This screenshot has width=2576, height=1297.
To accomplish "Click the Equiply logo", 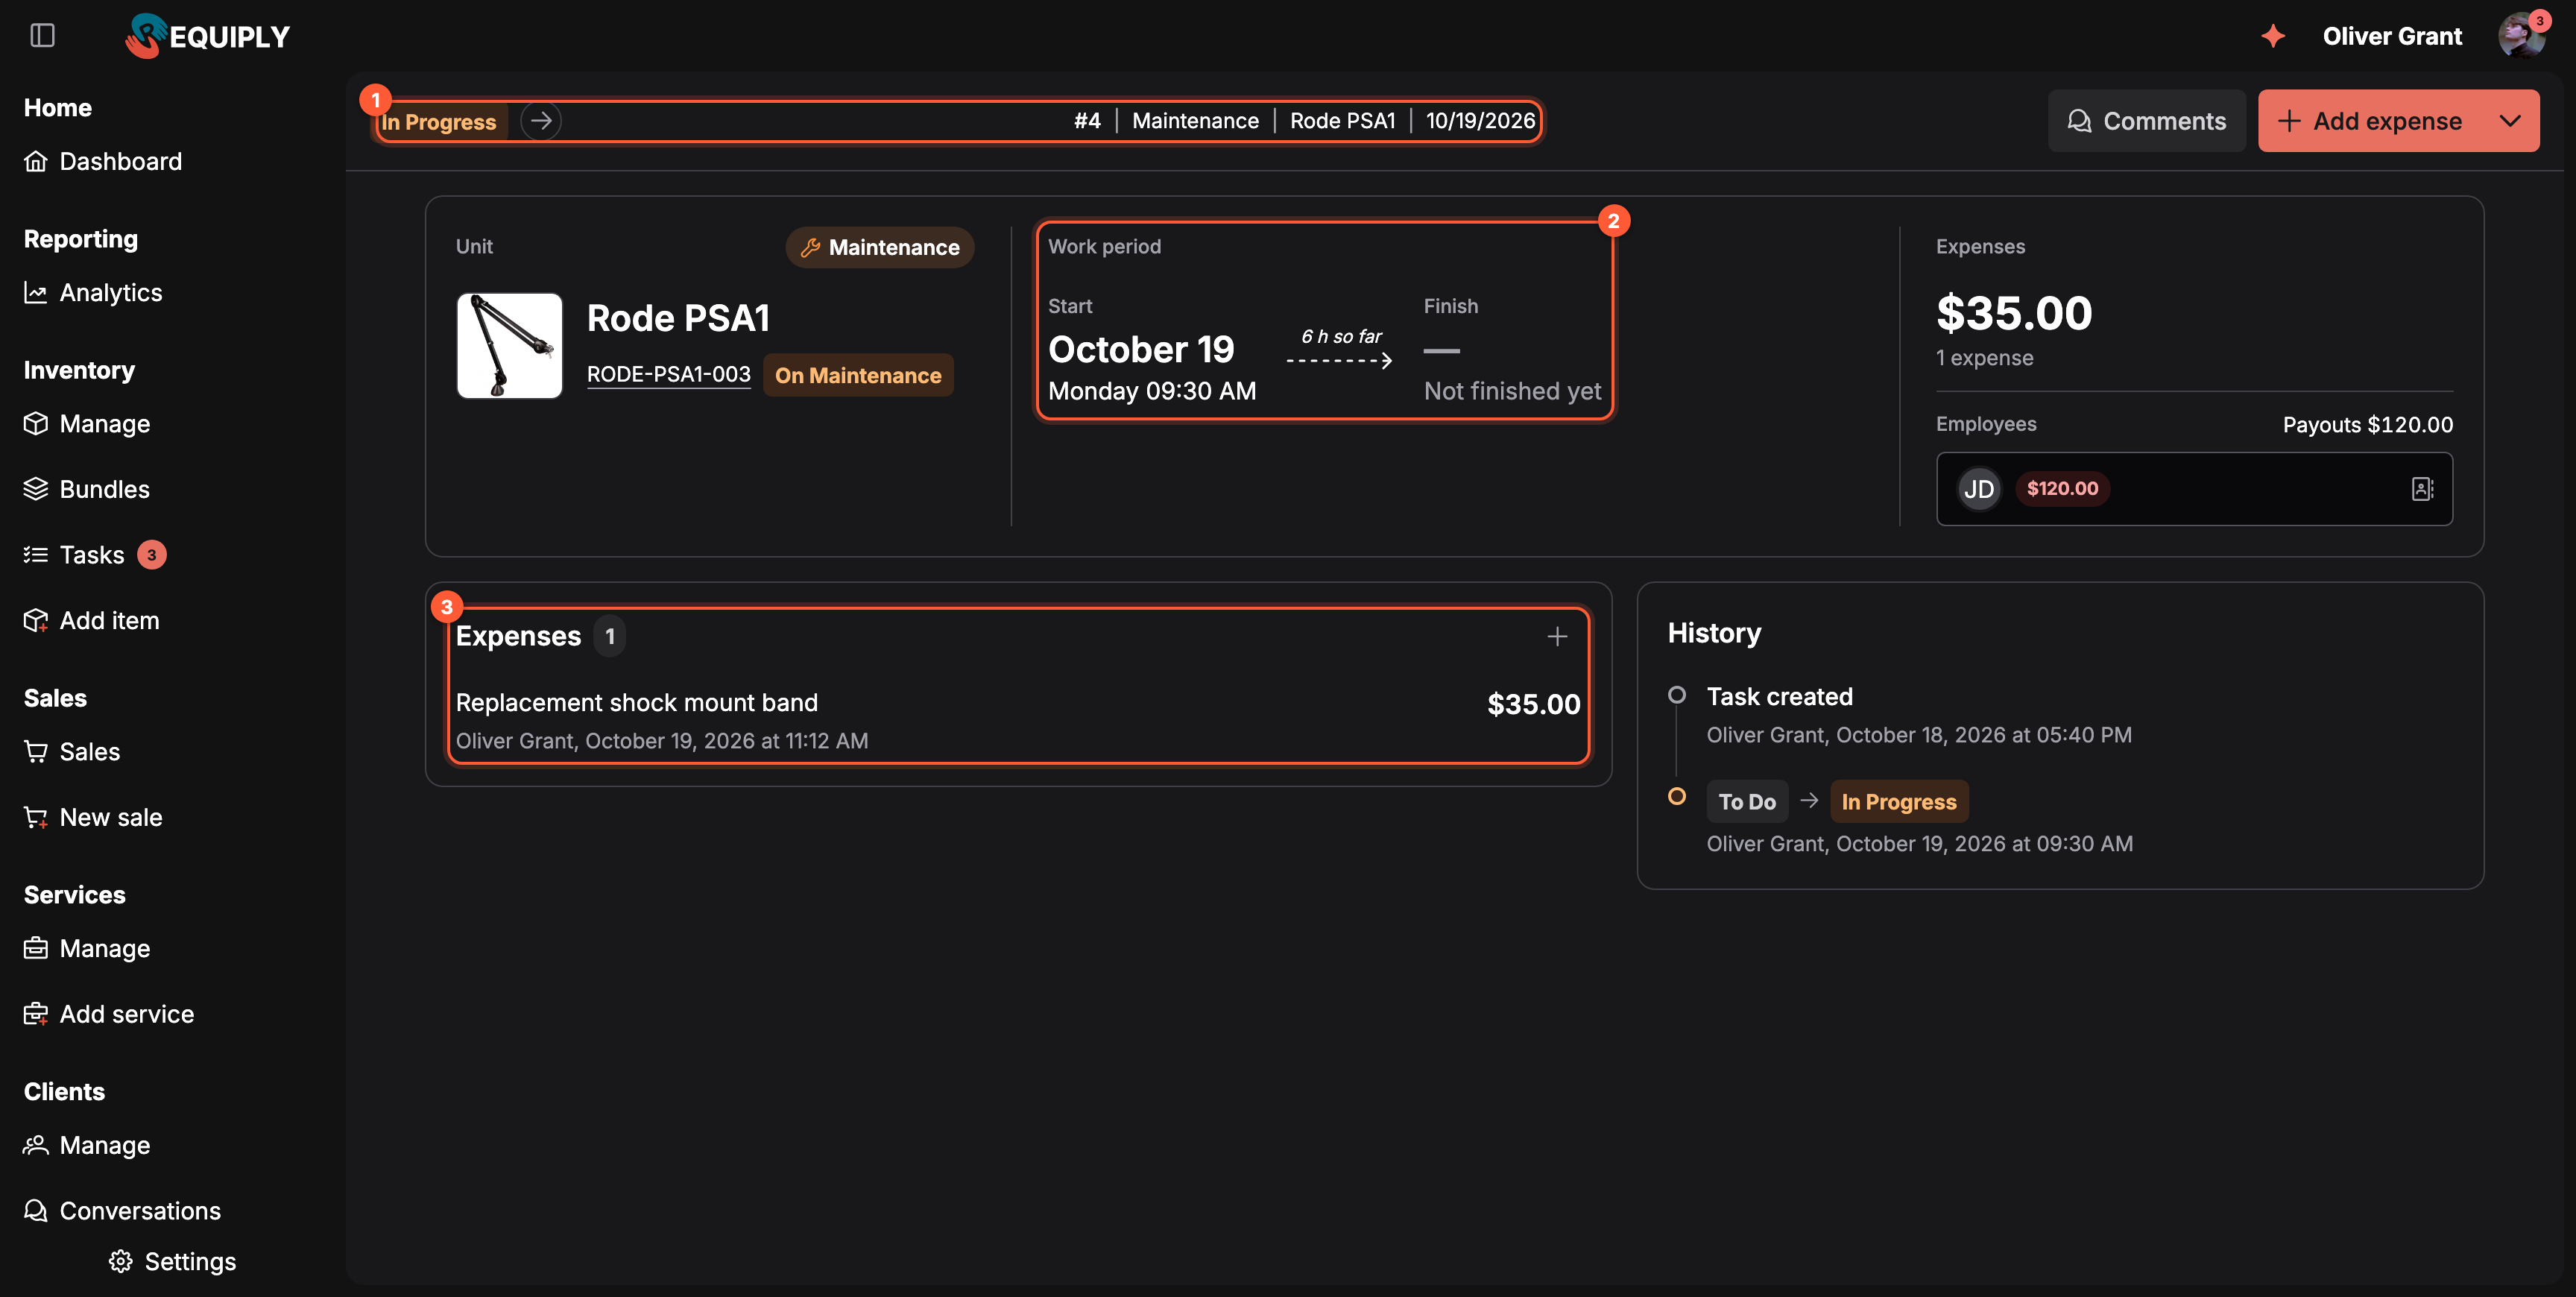I will [207, 36].
